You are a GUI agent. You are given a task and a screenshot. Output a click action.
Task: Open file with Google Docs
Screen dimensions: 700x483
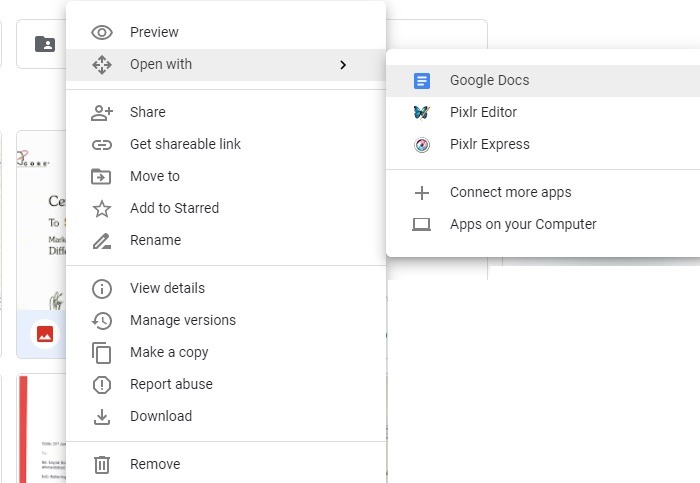(x=543, y=81)
